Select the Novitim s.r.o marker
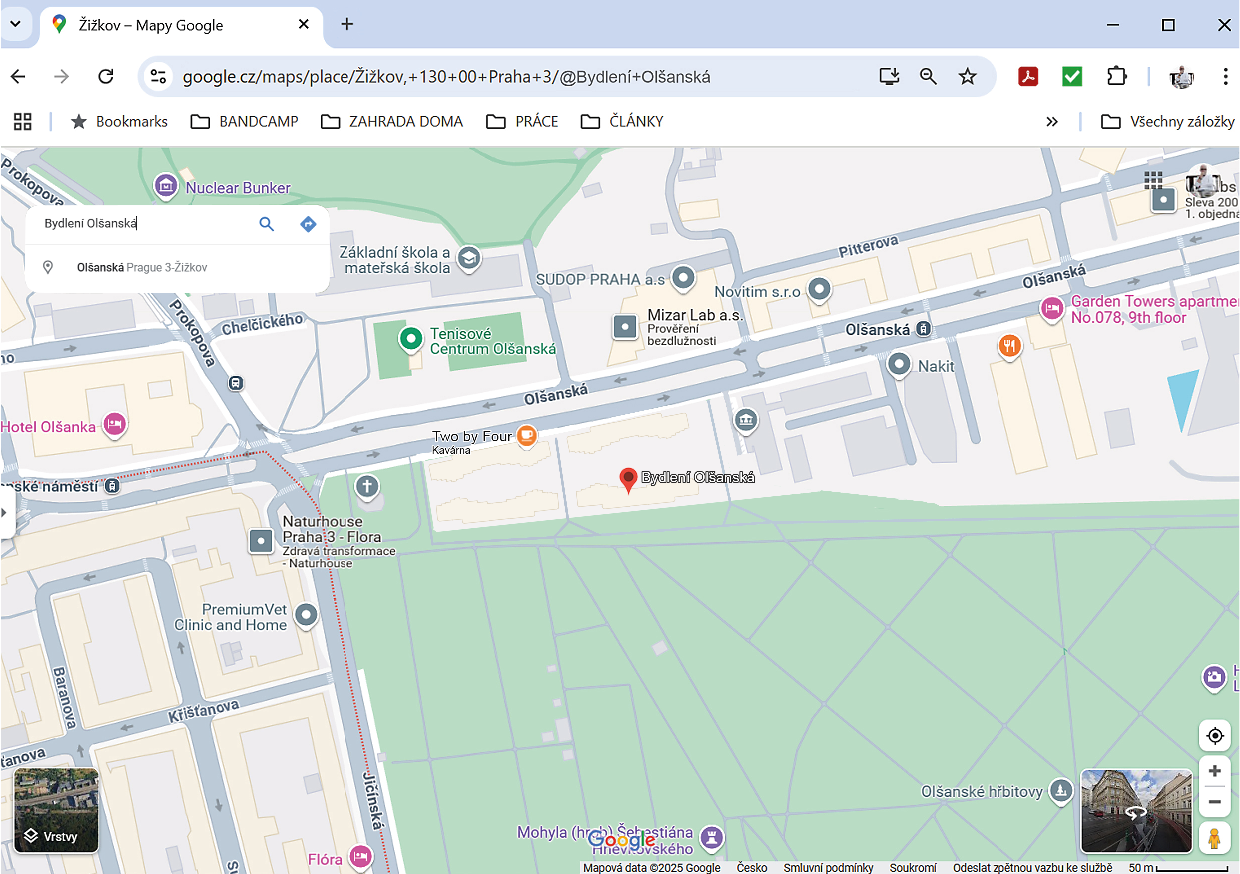The height and width of the screenshot is (874, 1240). (x=820, y=290)
